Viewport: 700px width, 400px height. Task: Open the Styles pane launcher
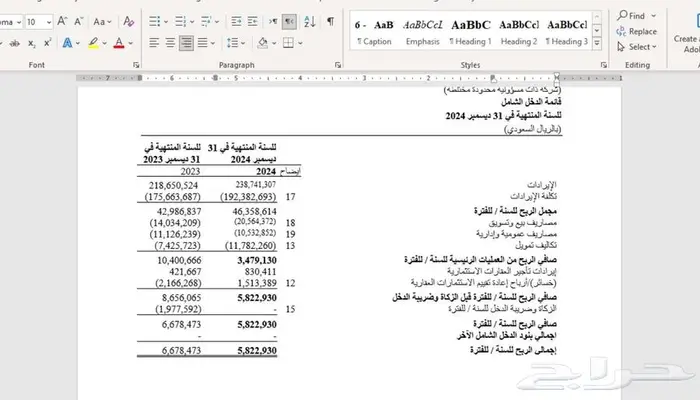(x=604, y=65)
